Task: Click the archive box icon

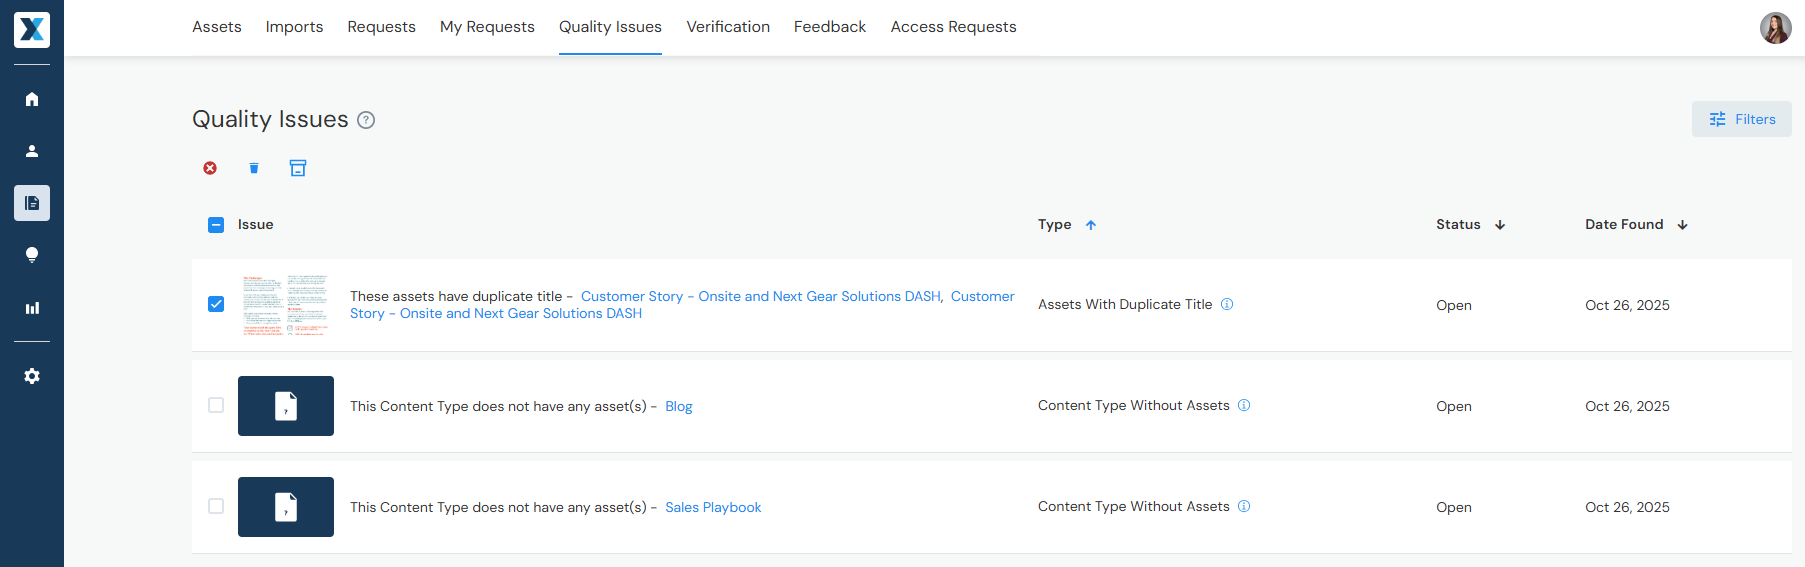Action: click(298, 168)
